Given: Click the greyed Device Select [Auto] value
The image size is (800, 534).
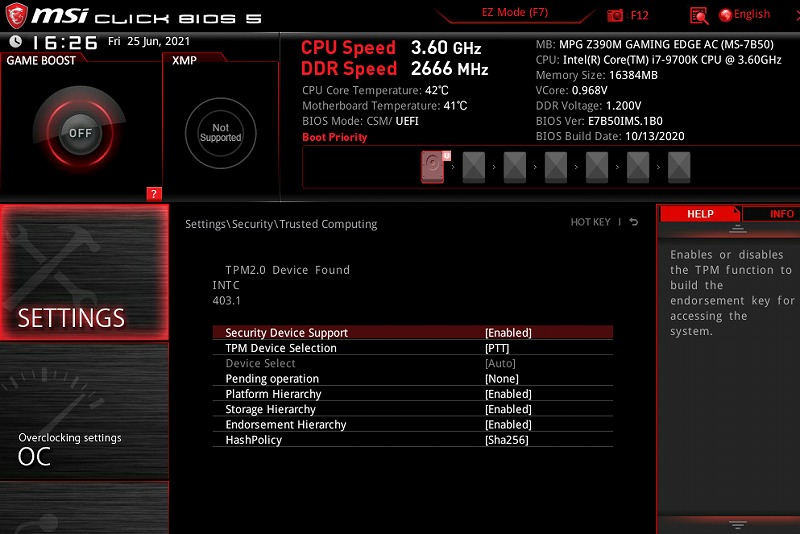Looking at the screenshot, I should click(500, 364).
